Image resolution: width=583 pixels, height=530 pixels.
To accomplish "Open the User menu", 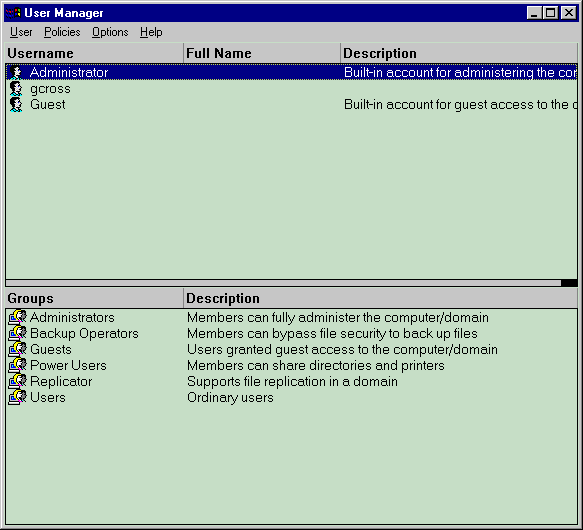I will (21, 32).
